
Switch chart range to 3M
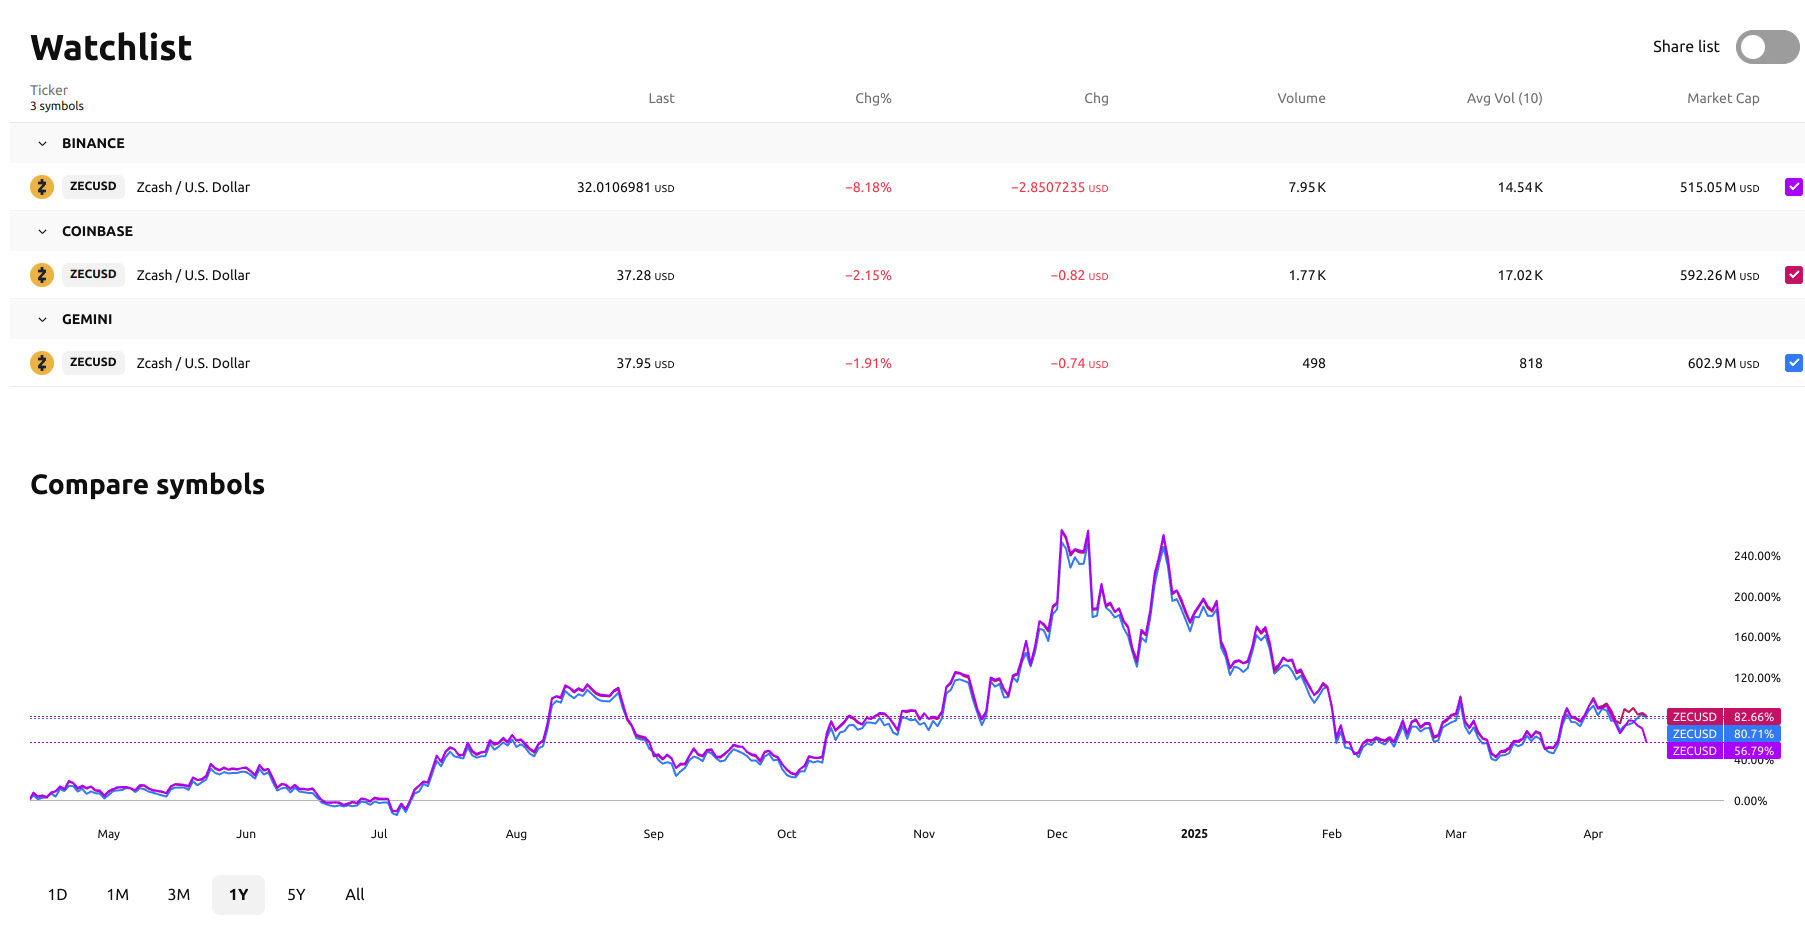(179, 895)
